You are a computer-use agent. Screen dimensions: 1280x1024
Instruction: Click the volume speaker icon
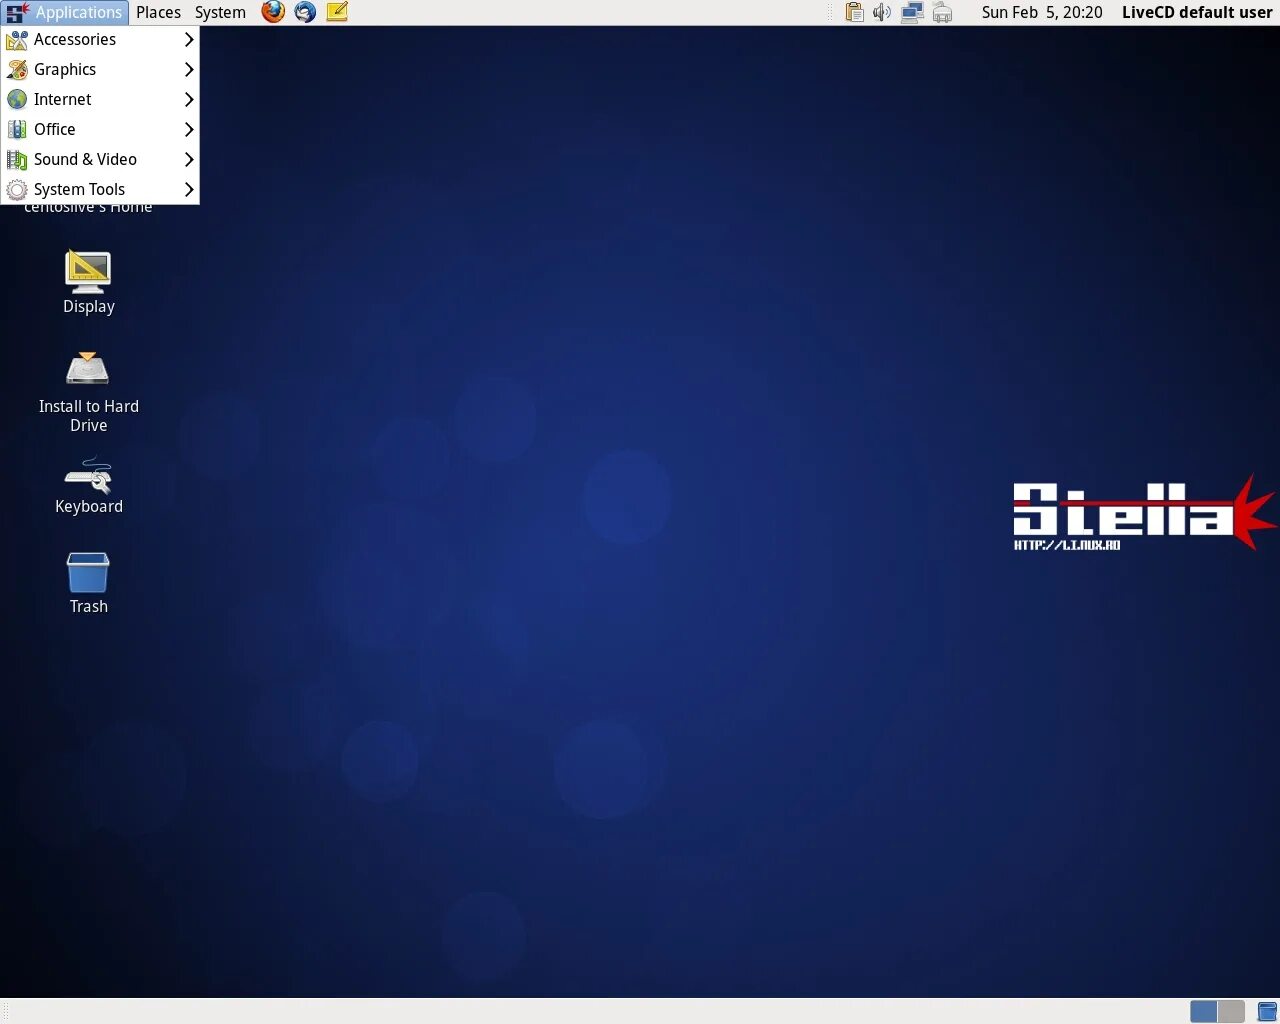click(882, 12)
